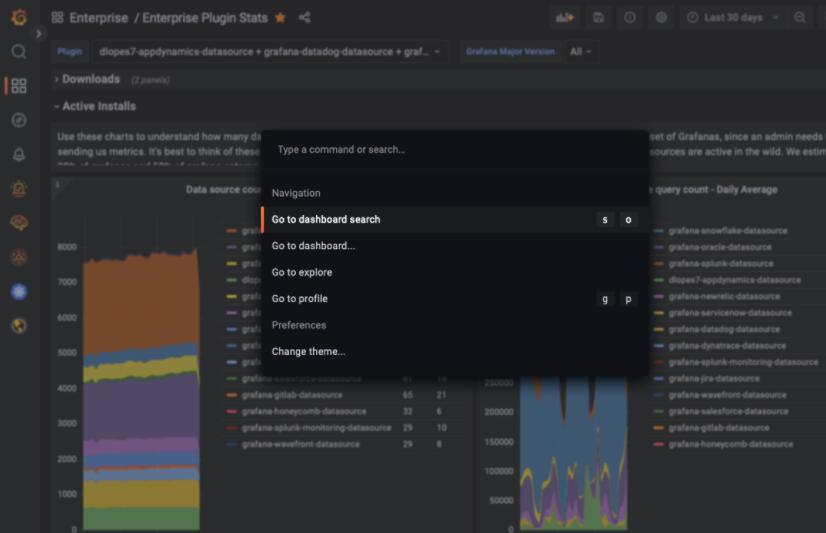Select Go to dashboard... command
The image size is (826, 533).
point(455,246)
